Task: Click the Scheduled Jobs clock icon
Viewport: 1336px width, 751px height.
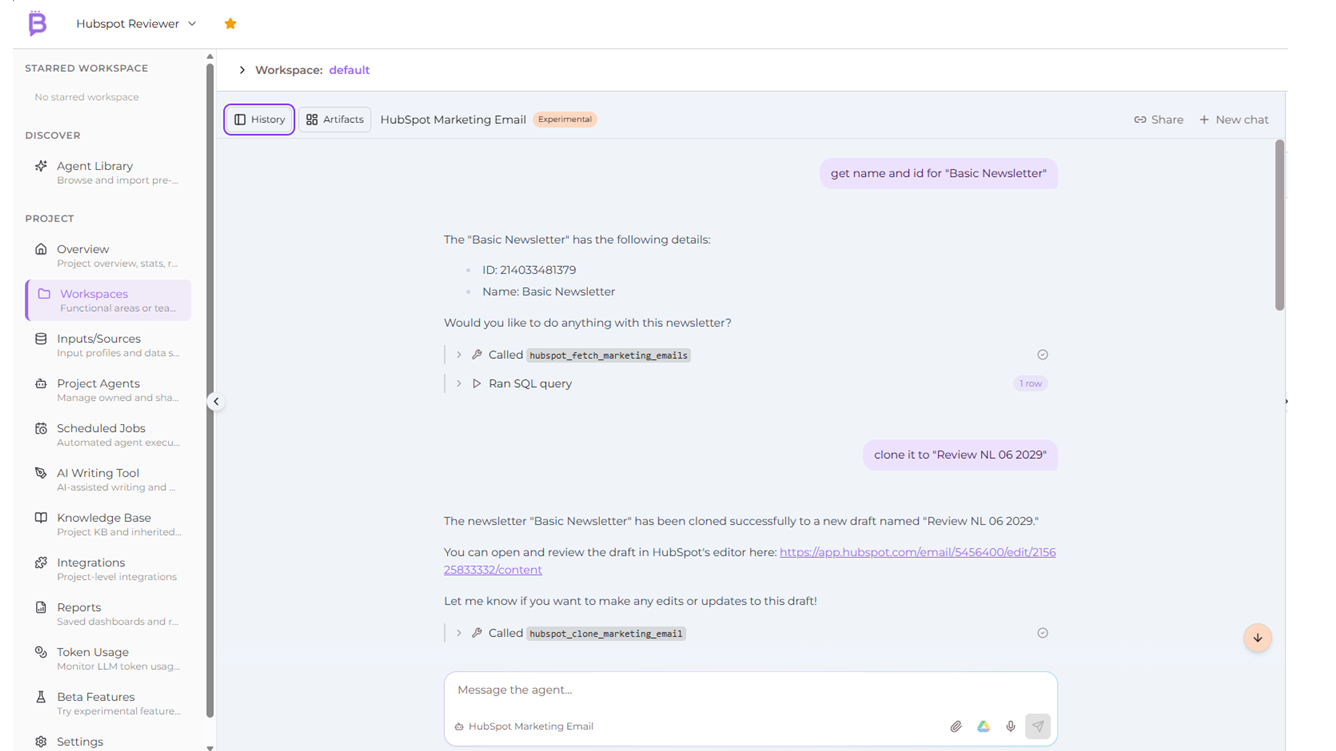Action: pos(41,428)
